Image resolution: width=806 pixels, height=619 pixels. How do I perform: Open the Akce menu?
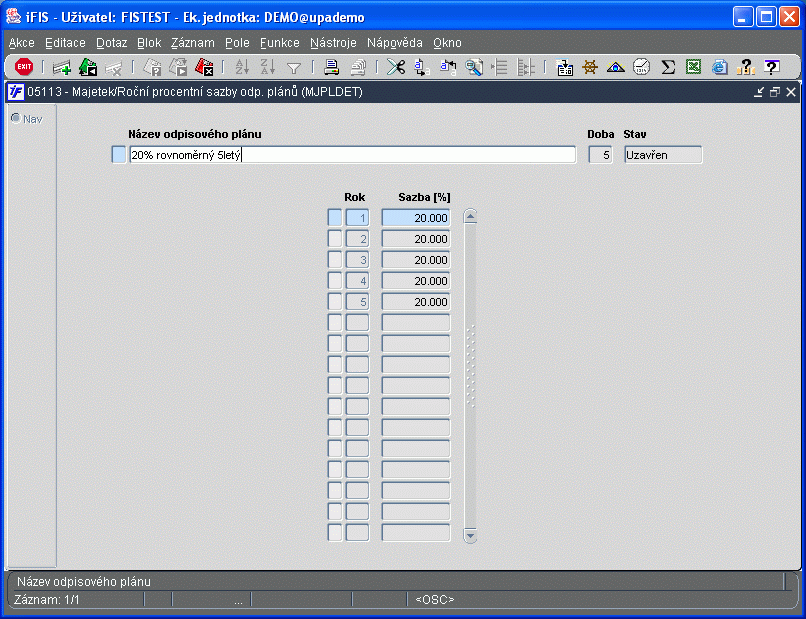tap(22, 43)
